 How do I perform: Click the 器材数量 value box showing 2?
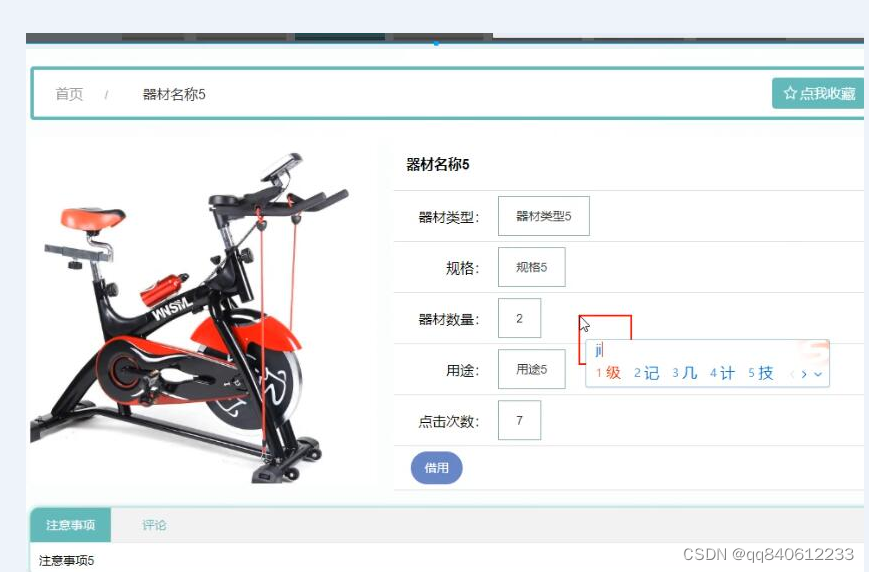519,318
